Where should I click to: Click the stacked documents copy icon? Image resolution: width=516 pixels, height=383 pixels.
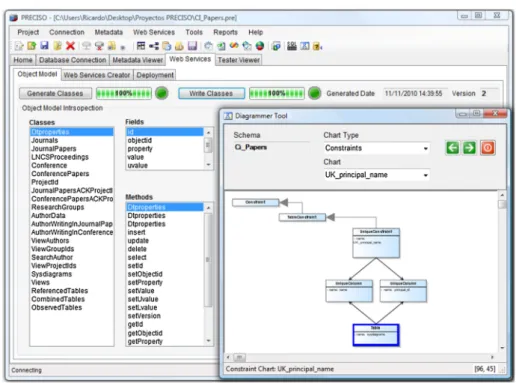coord(166,46)
